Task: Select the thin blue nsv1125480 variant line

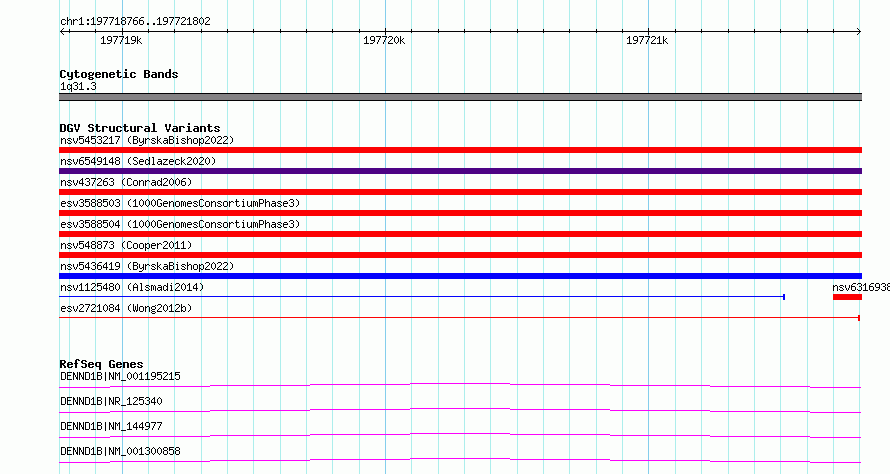Action: click(x=422, y=297)
